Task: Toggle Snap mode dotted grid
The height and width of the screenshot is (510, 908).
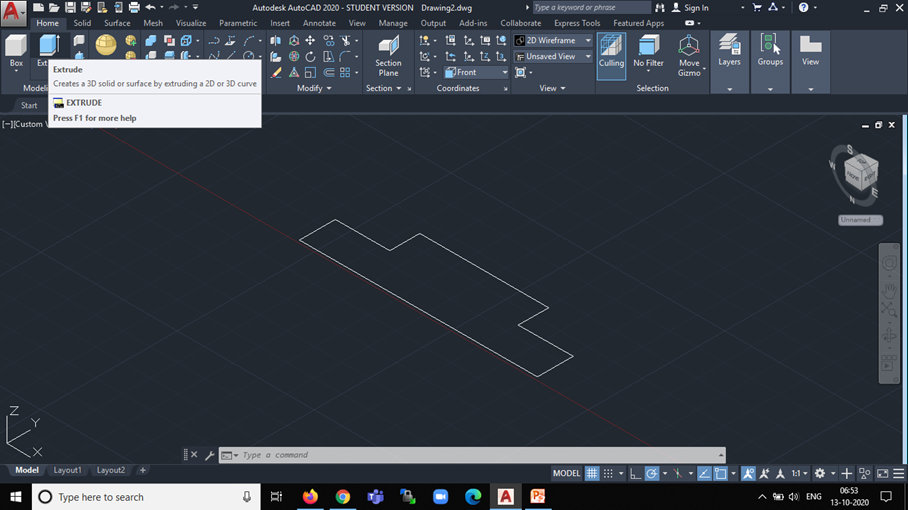Action: click(x=608, y=474)
